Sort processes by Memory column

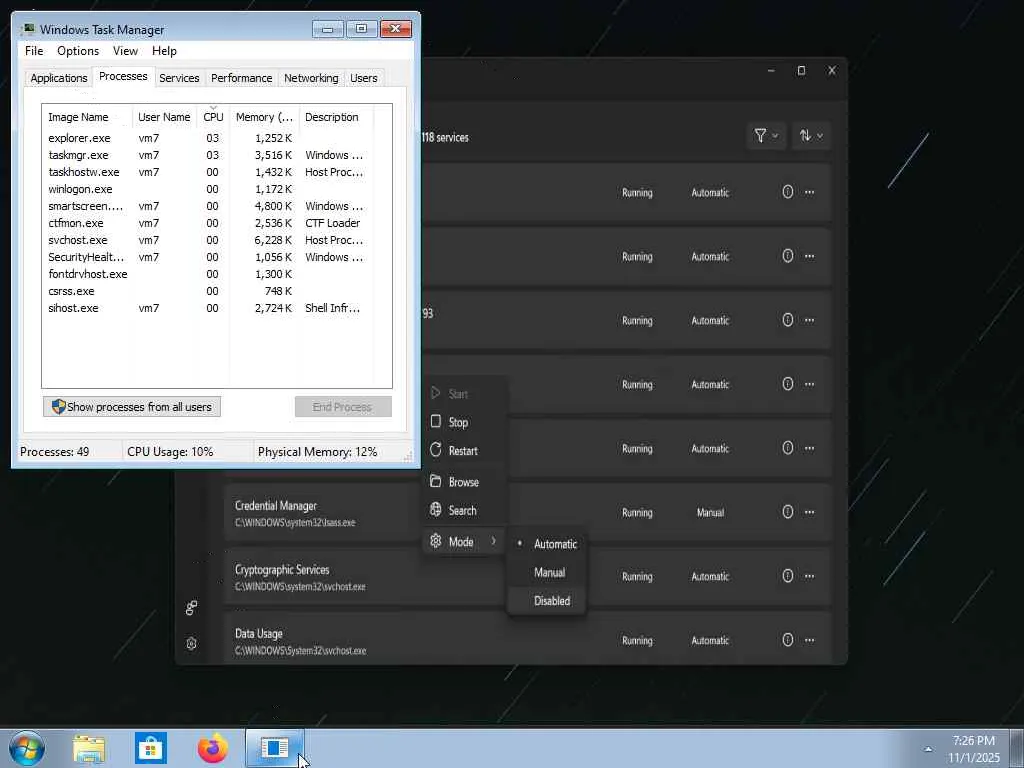click(x=264, y=117)
